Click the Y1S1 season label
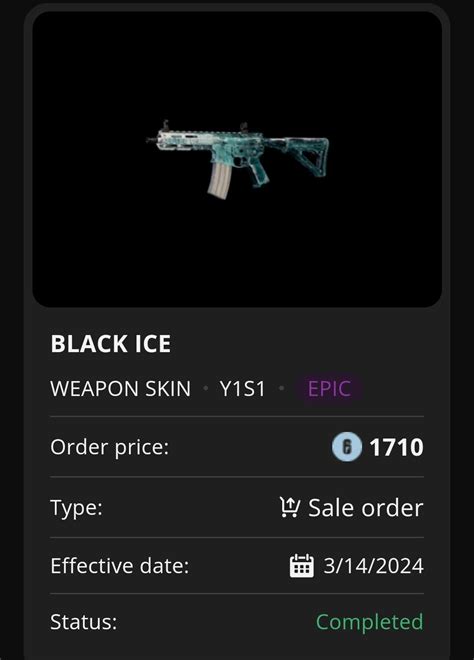 point(242,389)
